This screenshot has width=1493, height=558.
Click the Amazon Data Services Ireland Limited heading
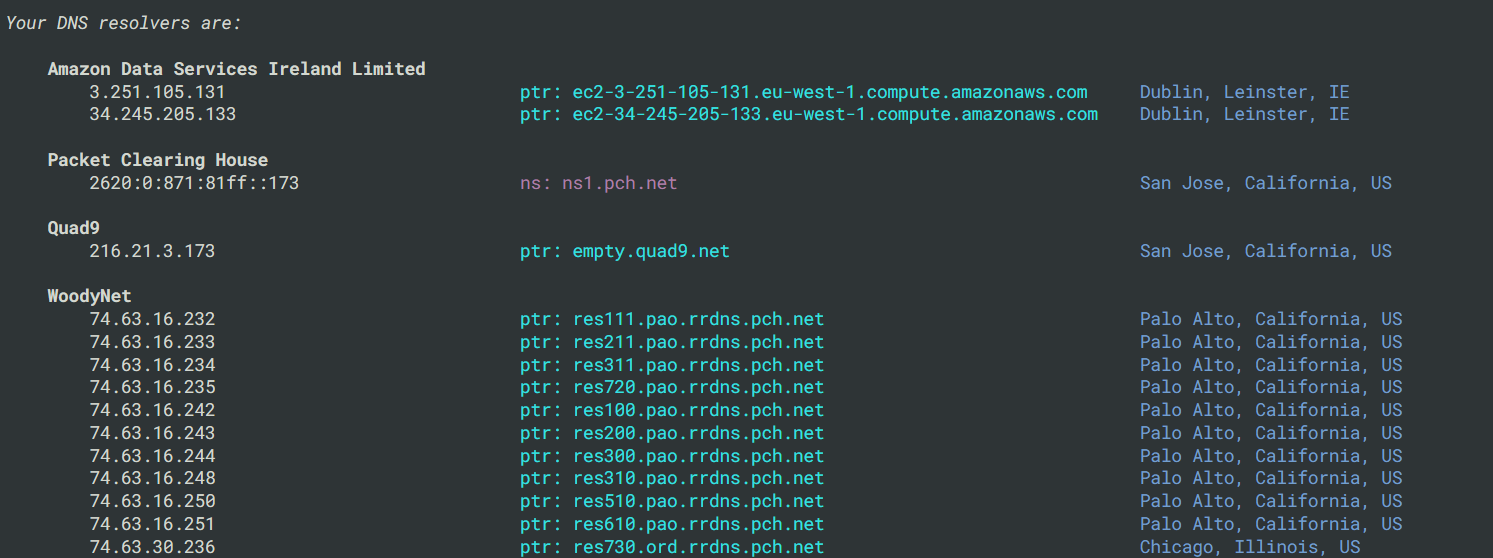point(236,69)
